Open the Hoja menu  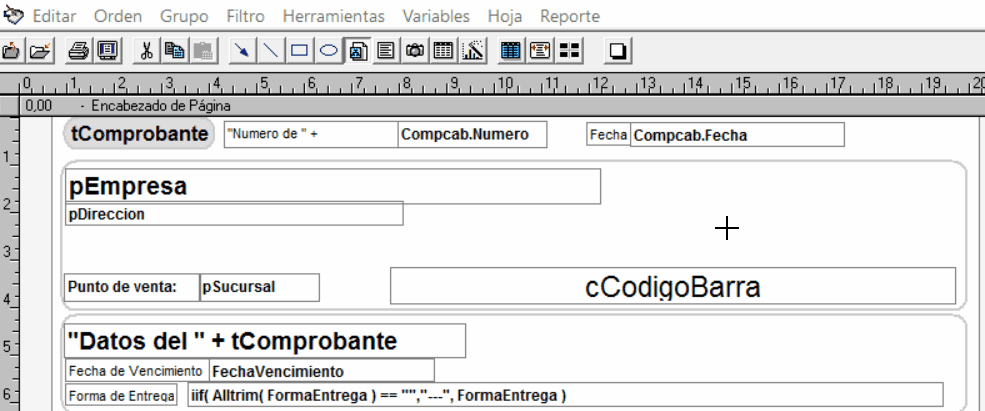click(504, 16)
